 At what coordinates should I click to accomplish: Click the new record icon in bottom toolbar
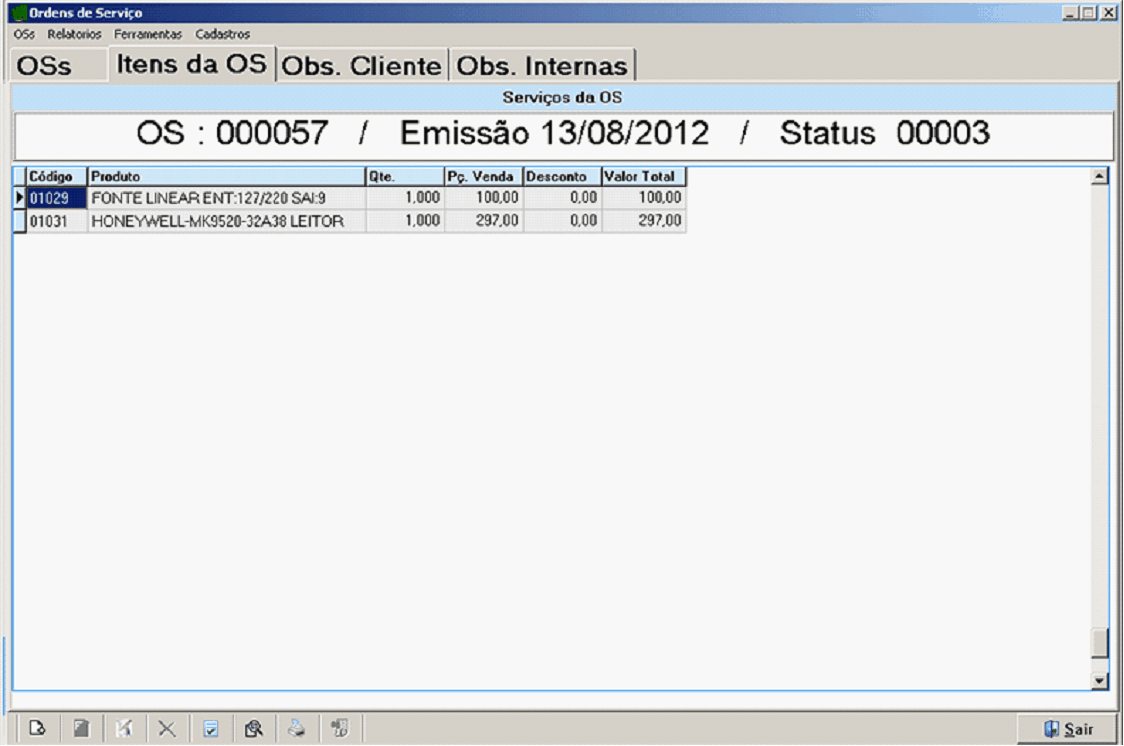pos(37,729)
